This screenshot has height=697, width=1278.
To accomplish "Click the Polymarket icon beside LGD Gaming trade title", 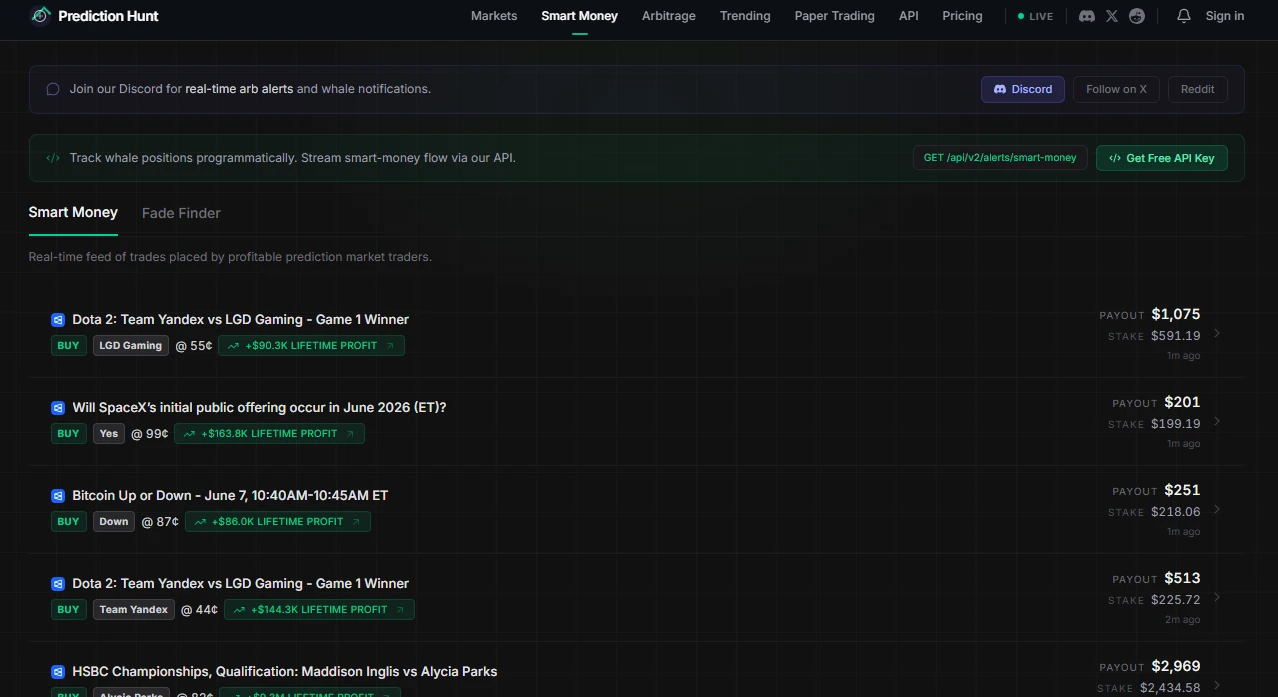I will pyautogui.click(x=58, y=320).
